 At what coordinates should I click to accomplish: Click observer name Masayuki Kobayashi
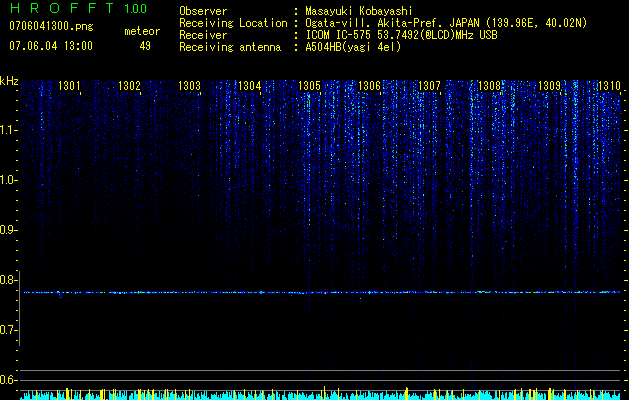[359, 11]
